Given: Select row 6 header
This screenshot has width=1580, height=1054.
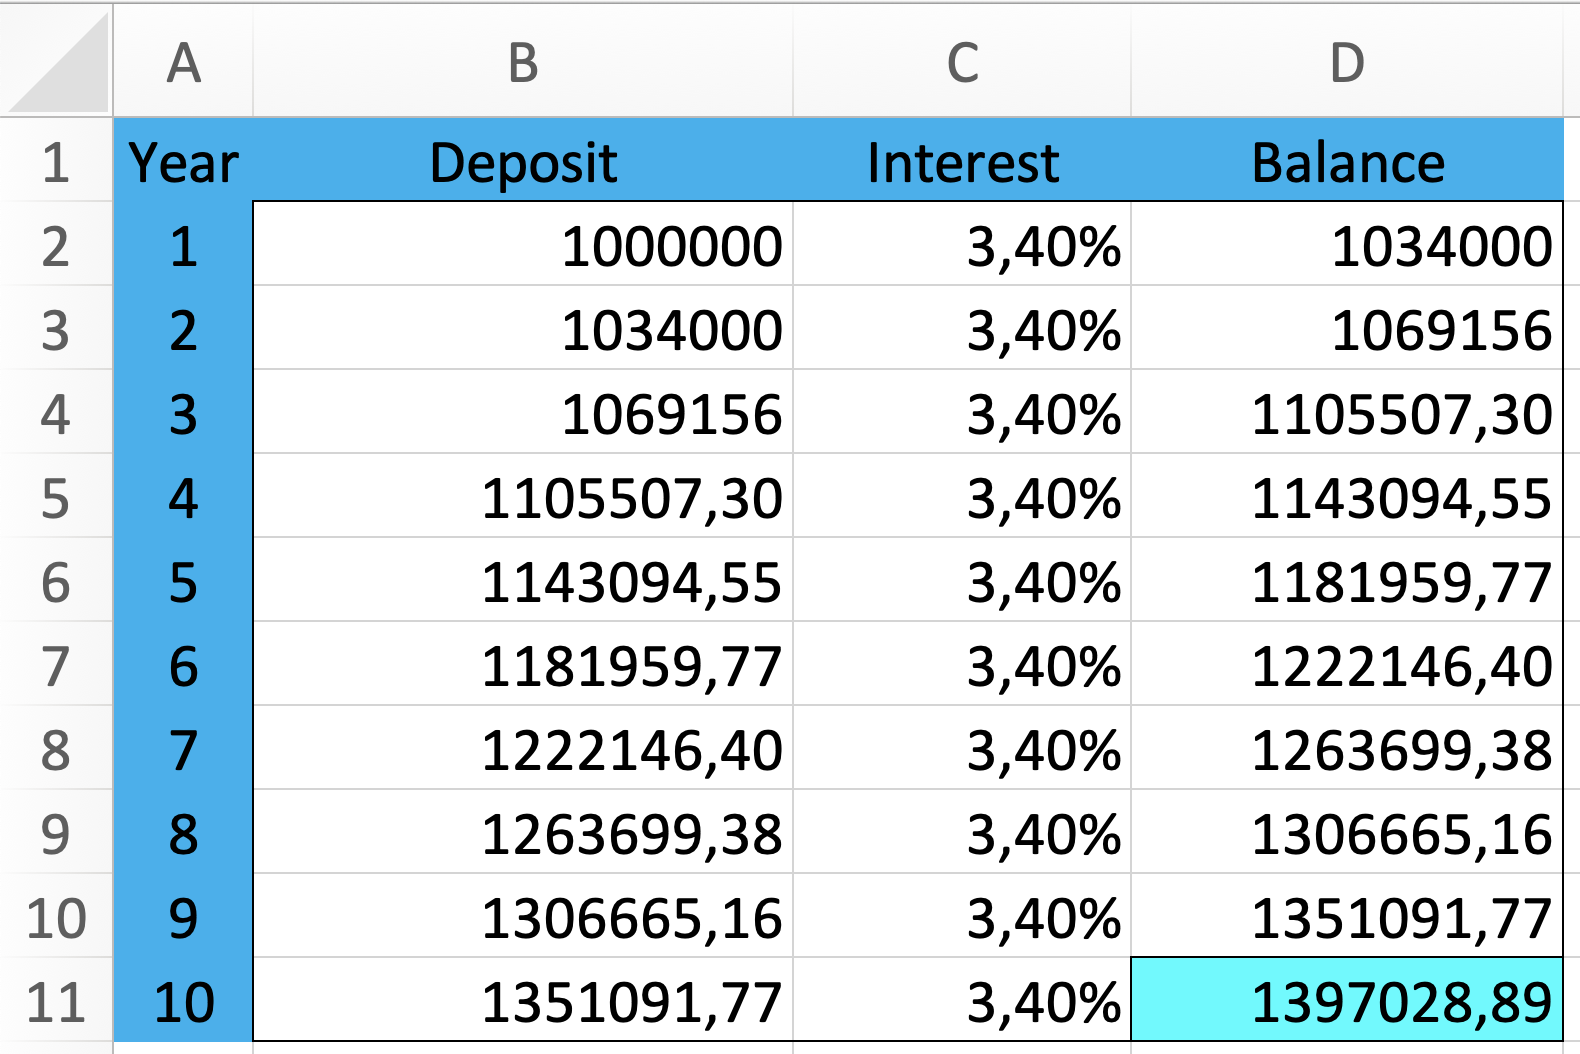Looking at the screenshot, I should click(x=56, y=580).
